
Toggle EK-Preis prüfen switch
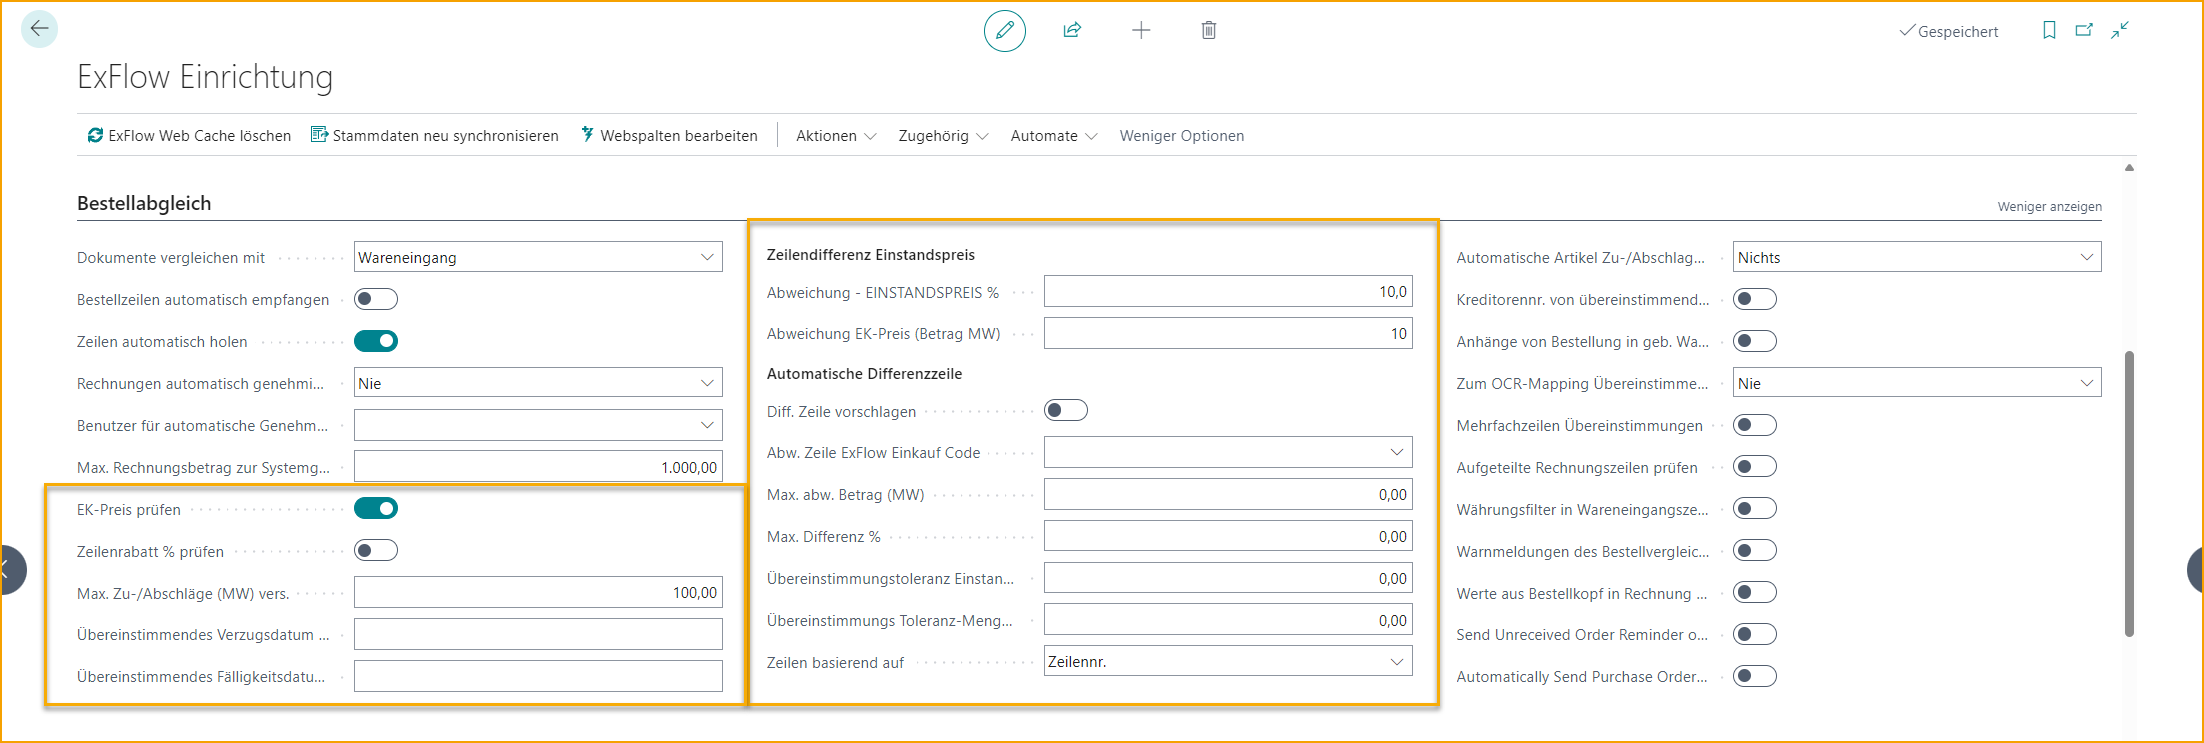pyautogui.click(x=376, y=508)
